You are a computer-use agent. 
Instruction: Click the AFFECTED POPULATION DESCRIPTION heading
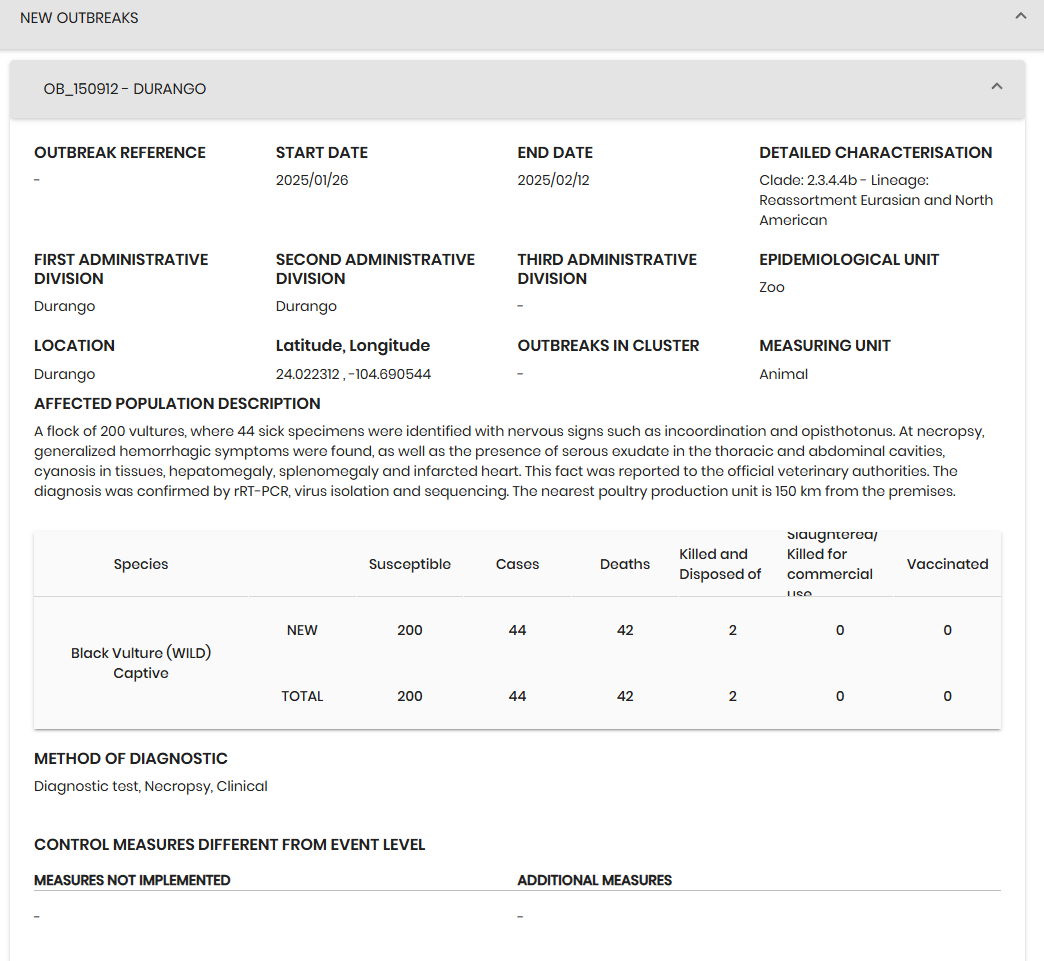tap(177, 404)
